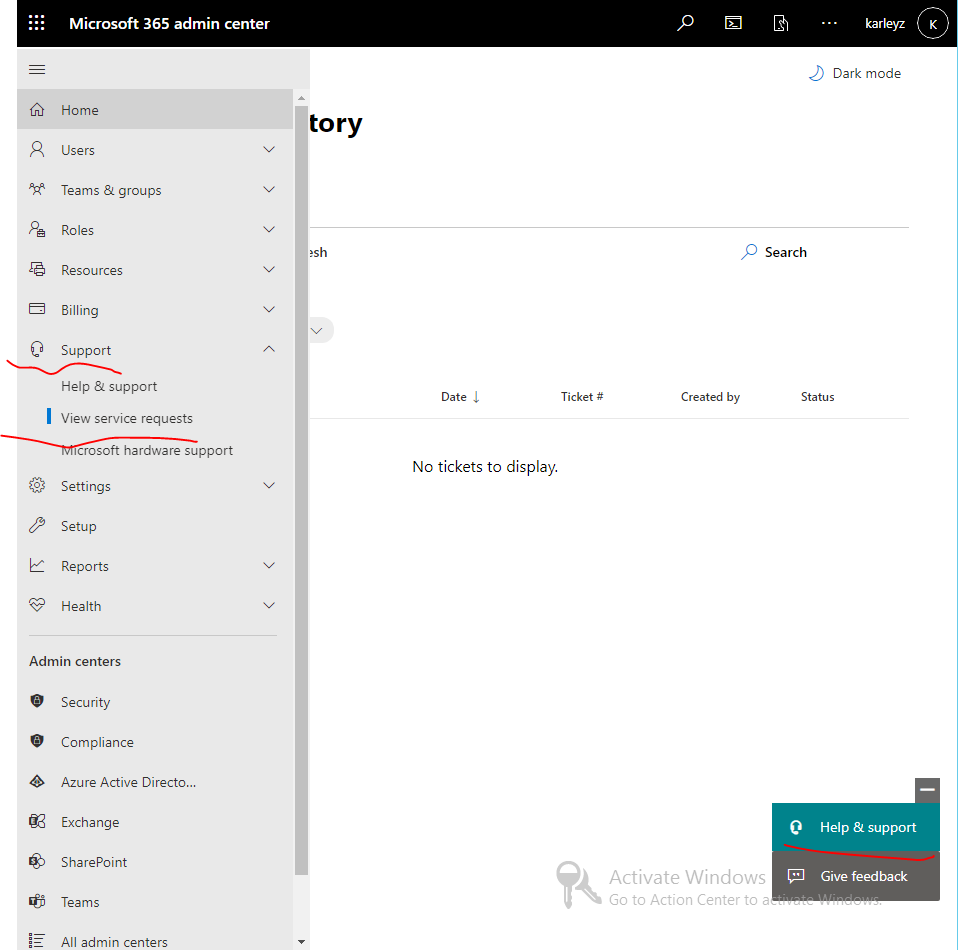Click the All admin centers list icon
958x950 pixels.
pyautogui.click(x=37, y=941)
